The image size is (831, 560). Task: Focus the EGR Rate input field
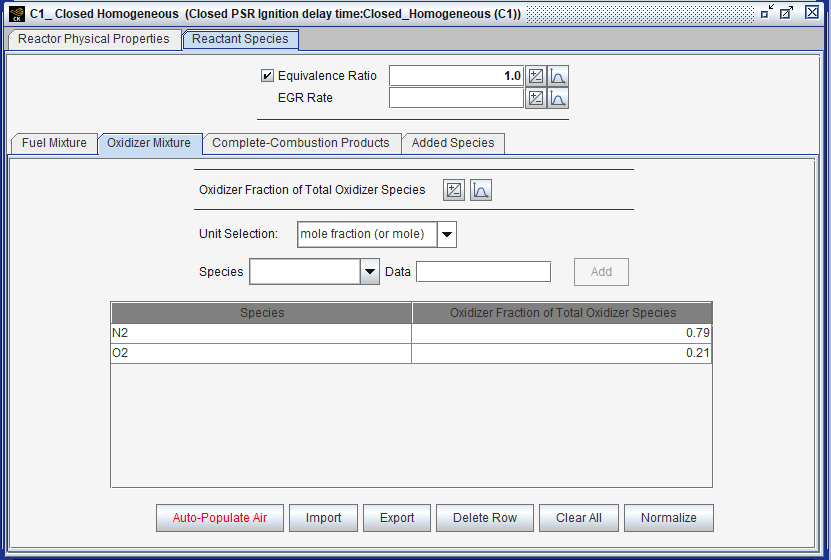[x=456, y=98]
